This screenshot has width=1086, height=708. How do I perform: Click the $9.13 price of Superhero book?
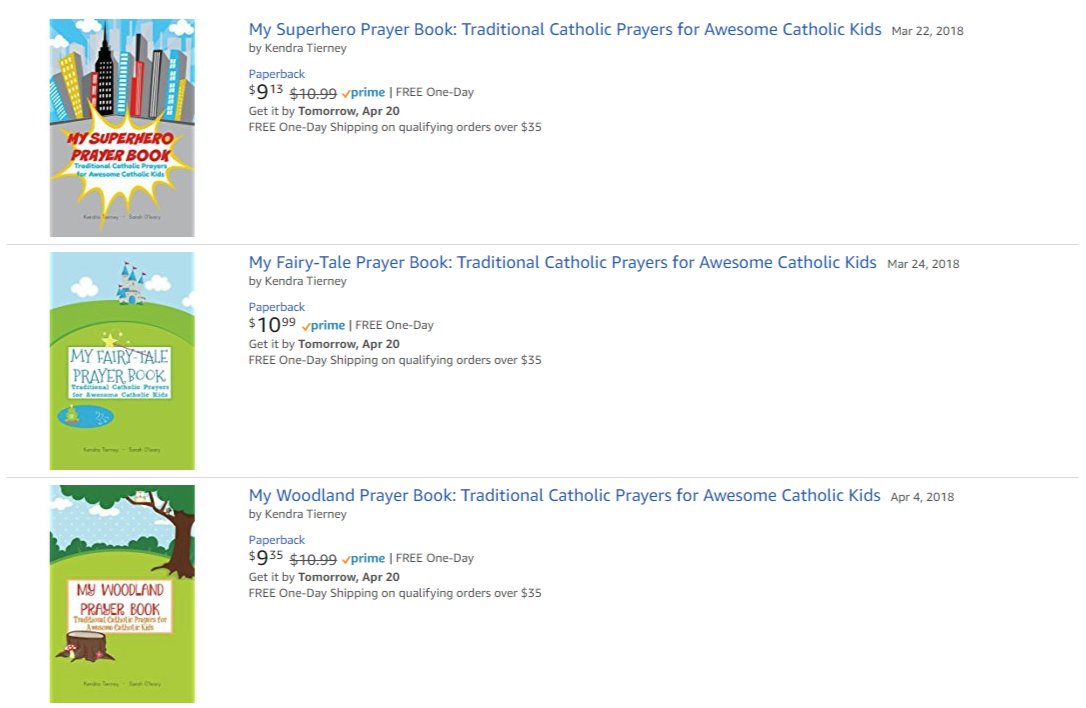coord(266,92)
